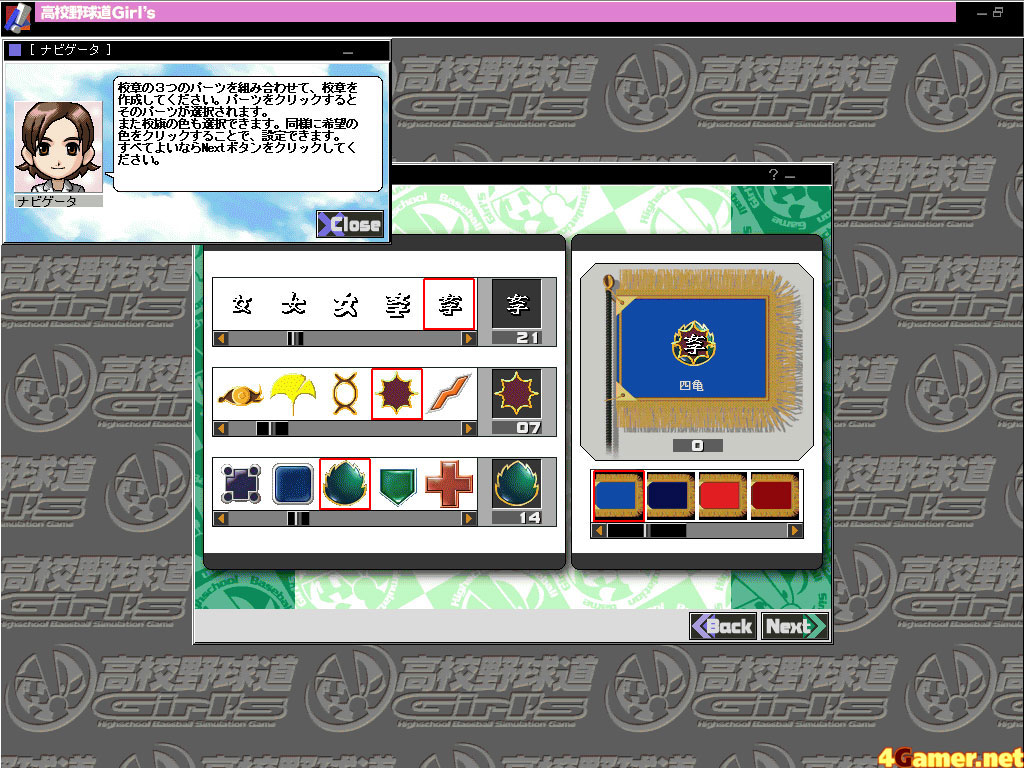Click the app icon in title bar
This screenshot has width=1024, height=768.
point(18,16)
